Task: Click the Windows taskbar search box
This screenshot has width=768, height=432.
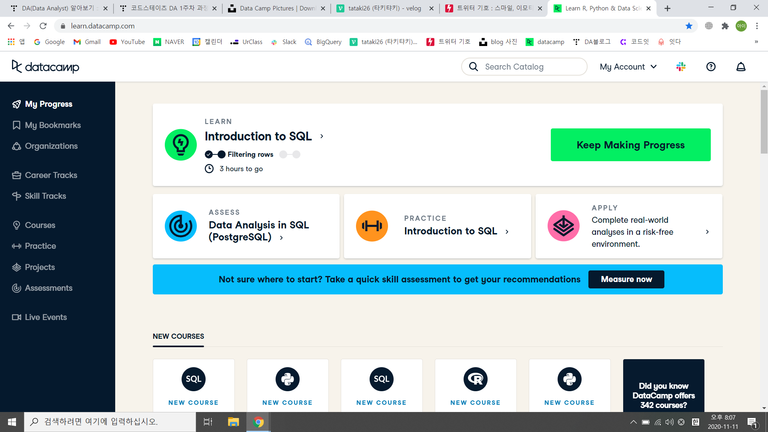Action: pos(110,422)
